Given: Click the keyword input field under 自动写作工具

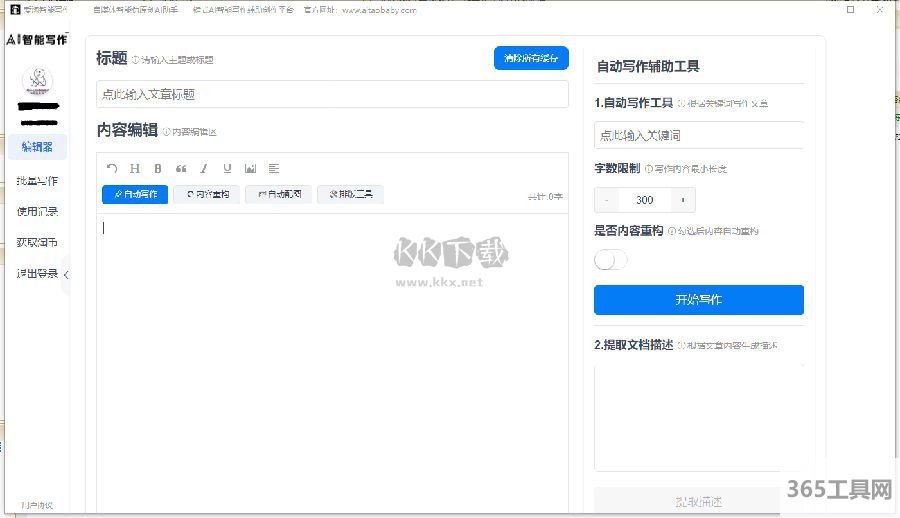Looking at the screenshot, I should (698, 135).
